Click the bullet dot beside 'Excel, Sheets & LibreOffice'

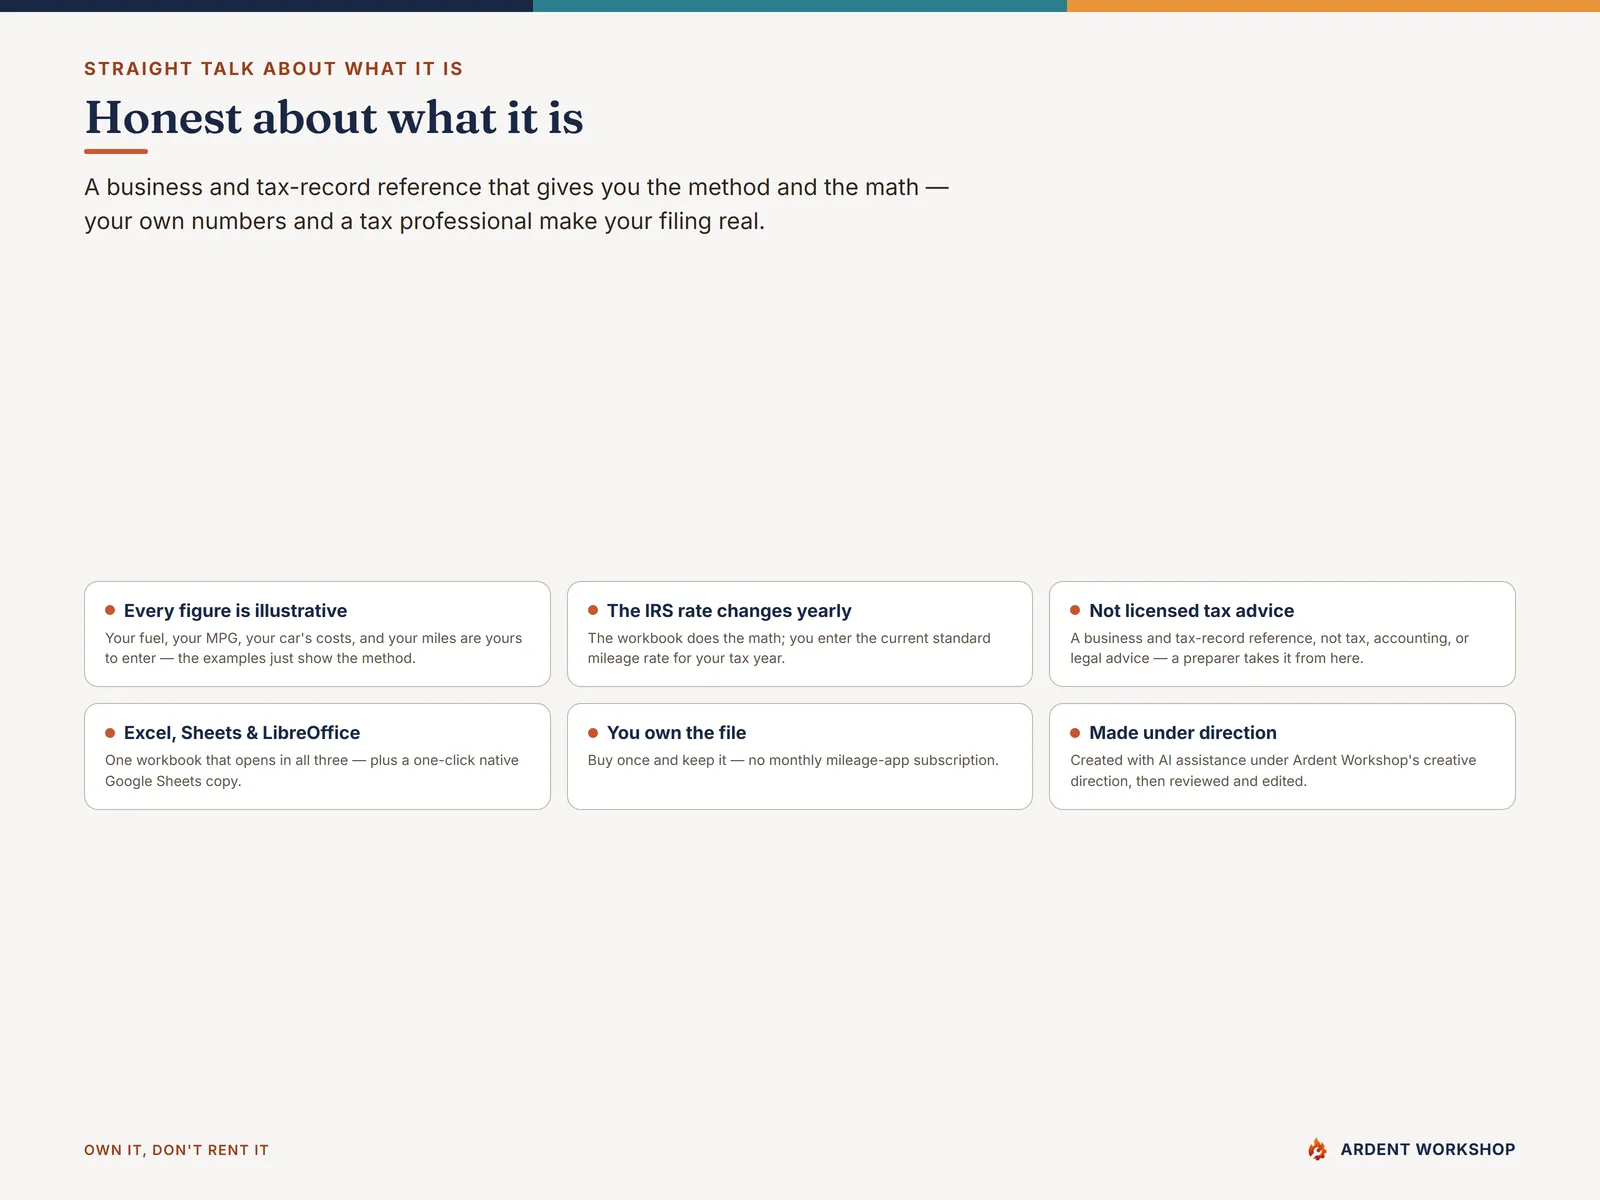[110, 732]
